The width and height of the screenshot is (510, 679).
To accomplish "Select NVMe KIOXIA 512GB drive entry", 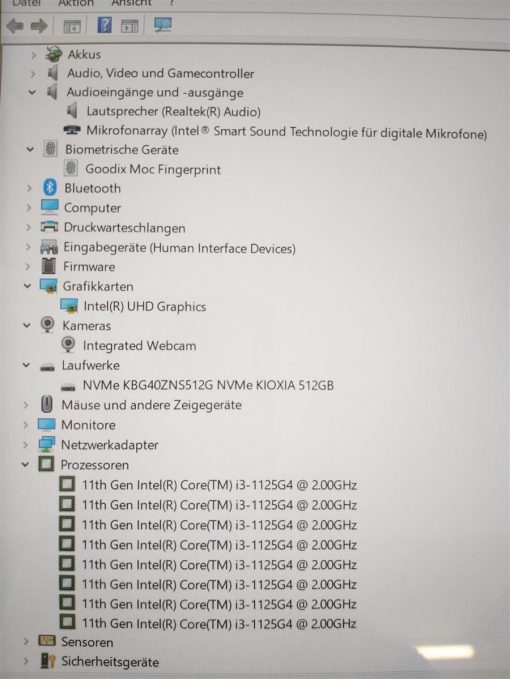I will [208, 385].
